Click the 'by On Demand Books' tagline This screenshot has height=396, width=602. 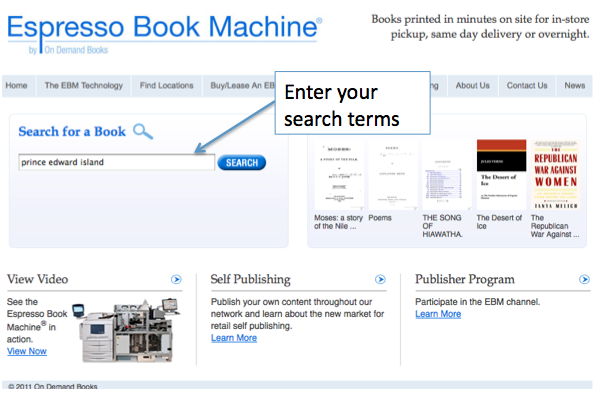68,50
